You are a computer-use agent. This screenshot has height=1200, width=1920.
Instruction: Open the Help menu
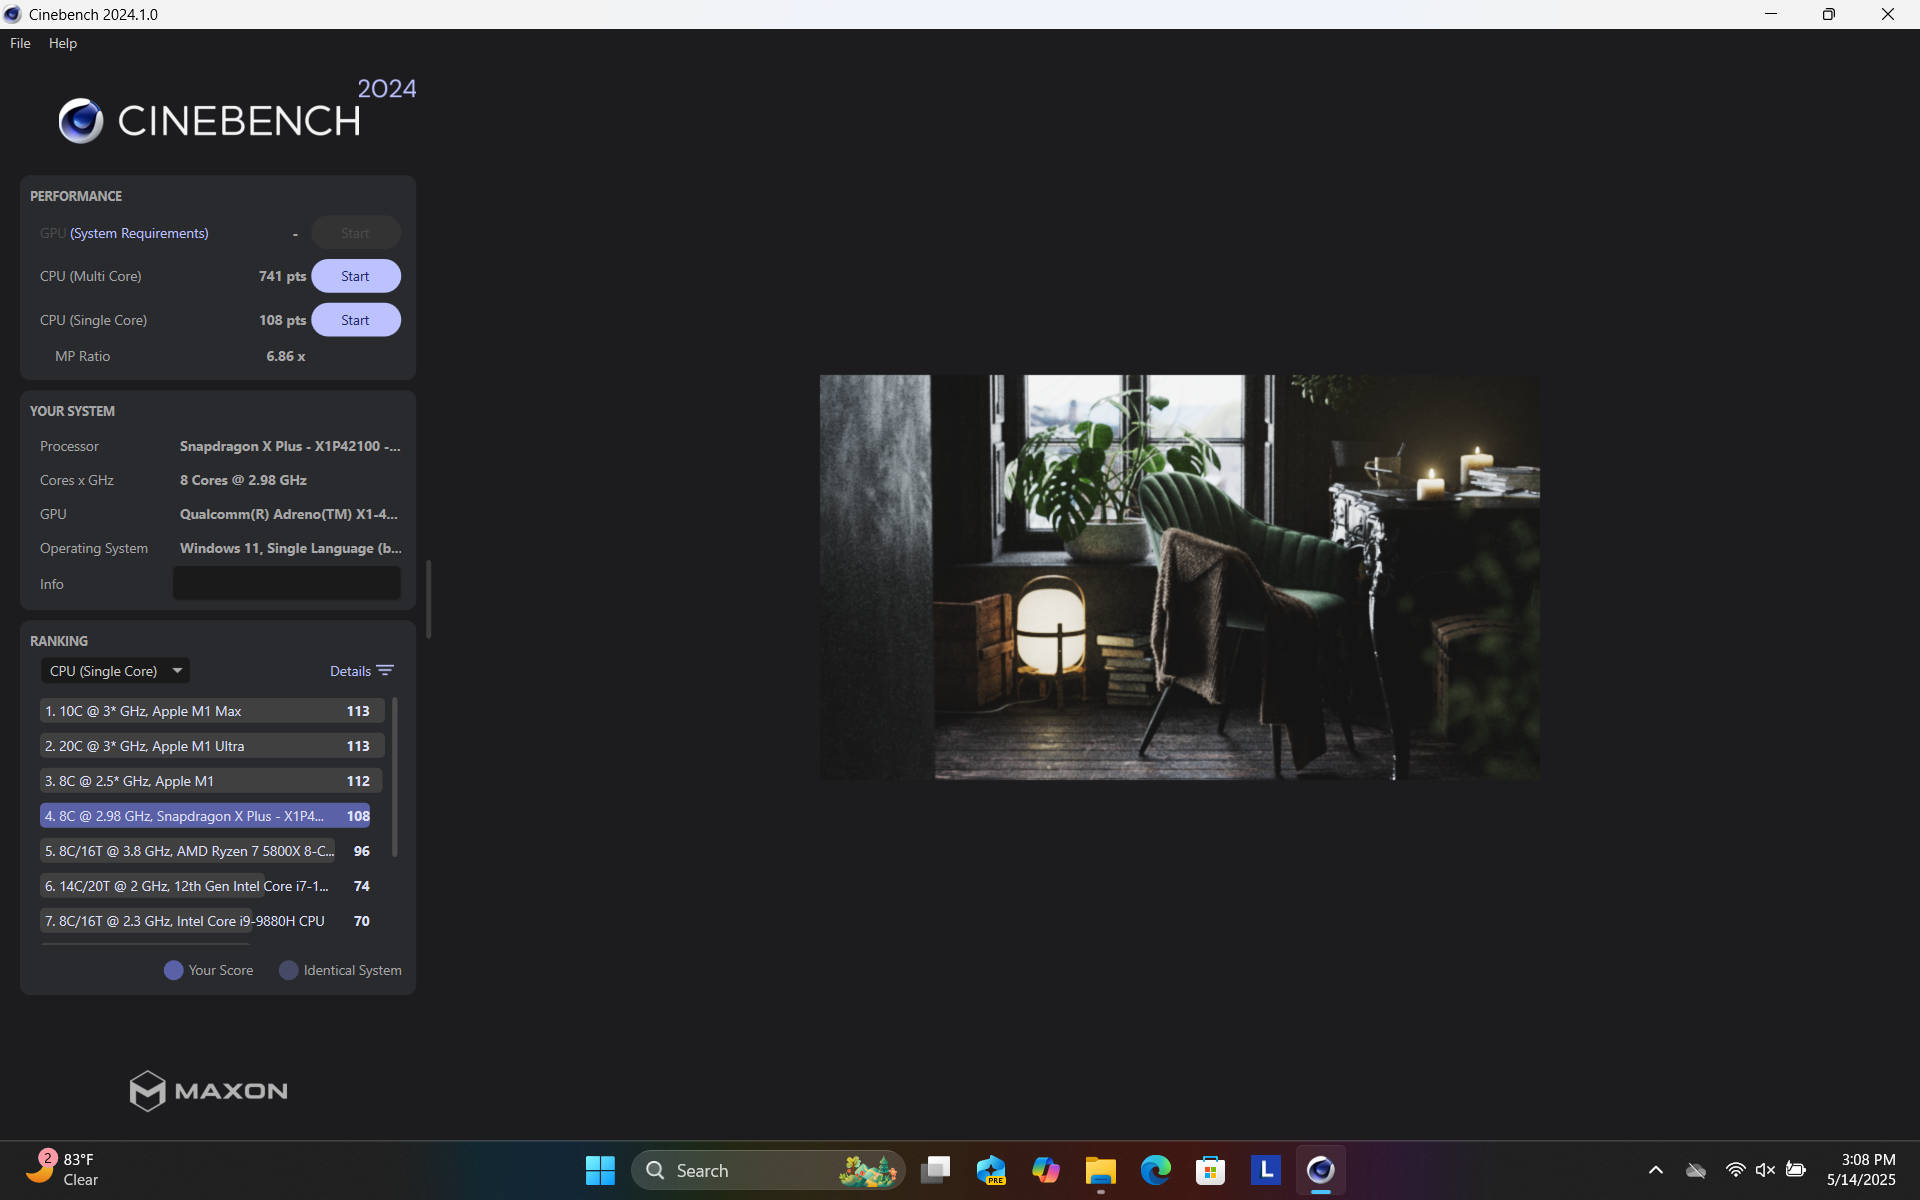(x=62, y=43)
